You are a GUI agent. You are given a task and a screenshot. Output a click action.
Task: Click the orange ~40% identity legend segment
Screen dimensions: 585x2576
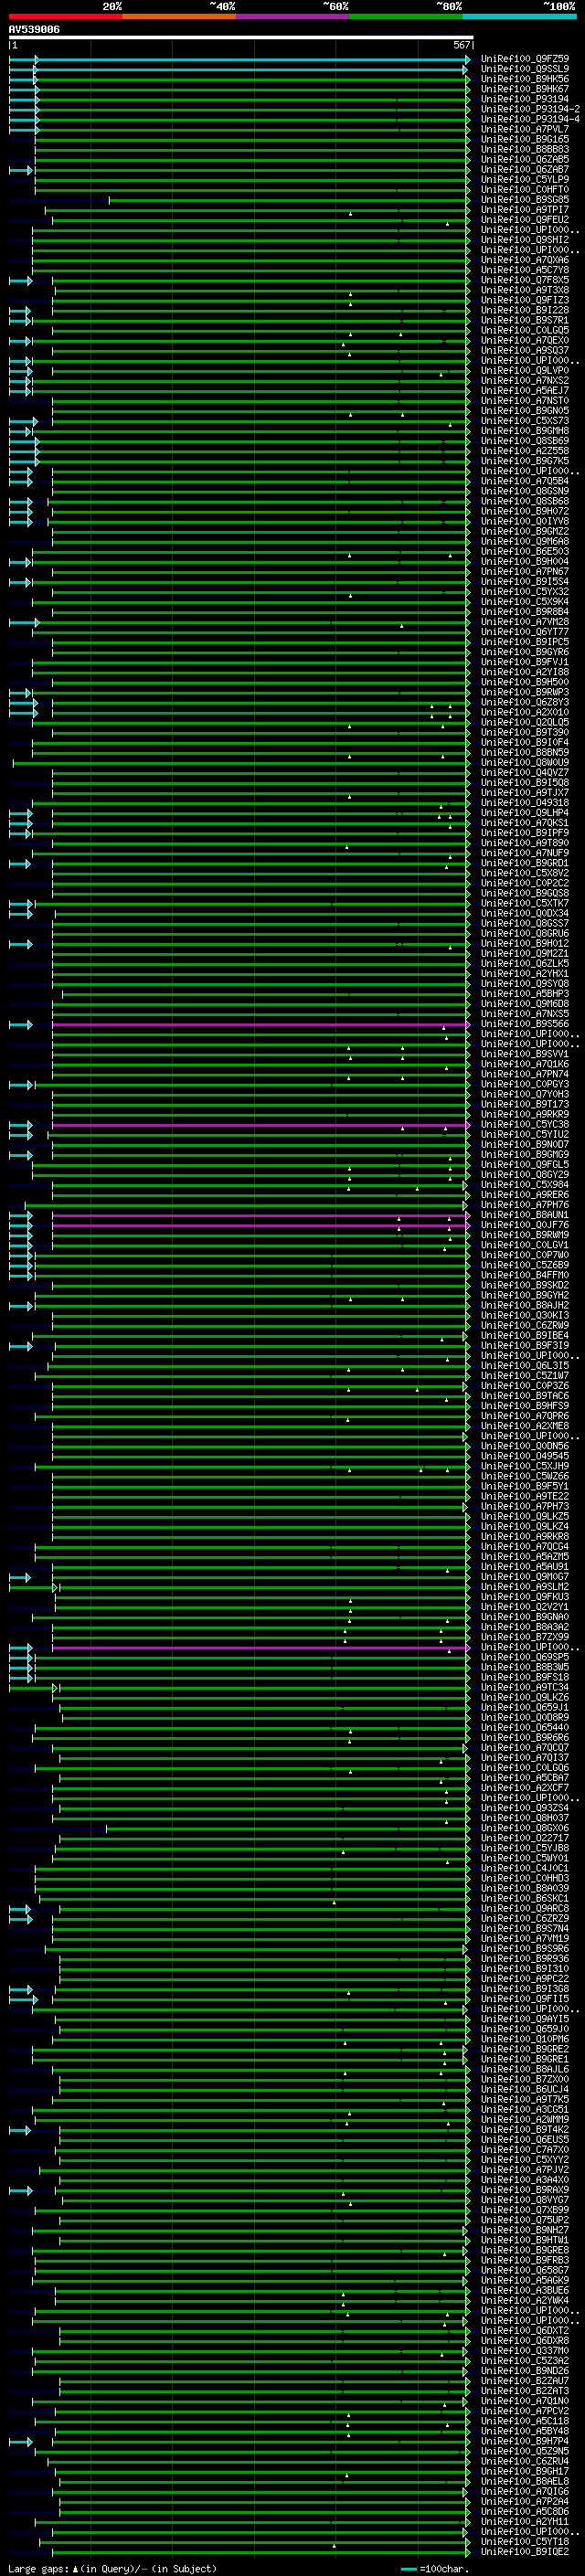click(x=179, y=16)
